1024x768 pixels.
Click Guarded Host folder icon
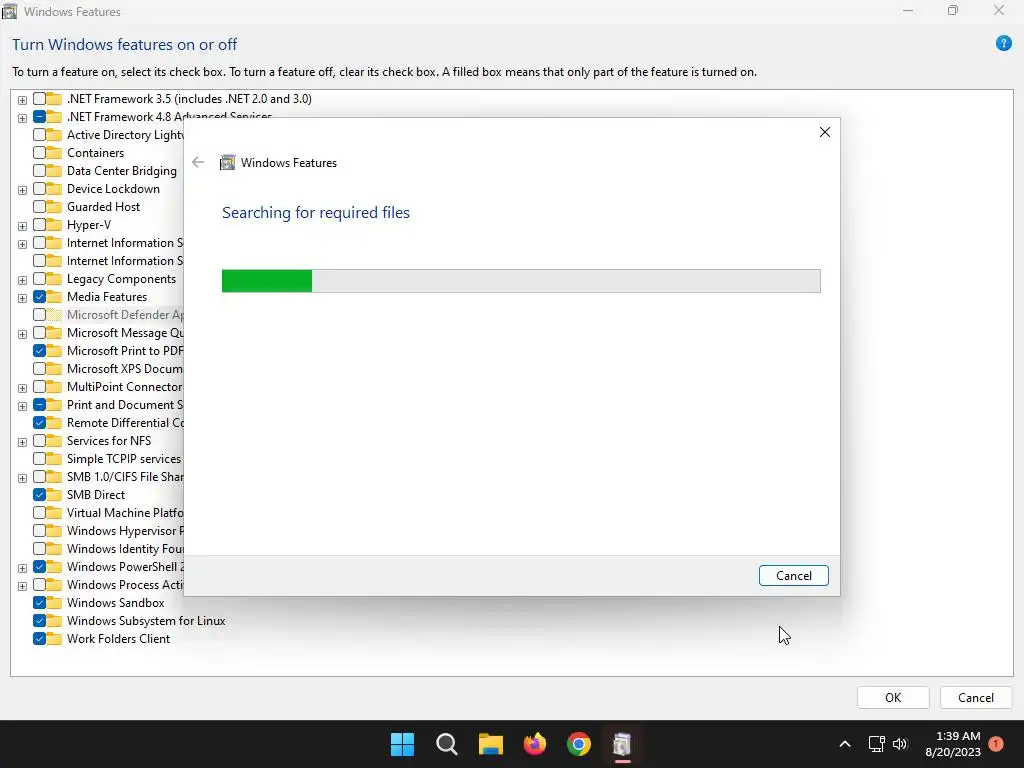coord(55,207)
